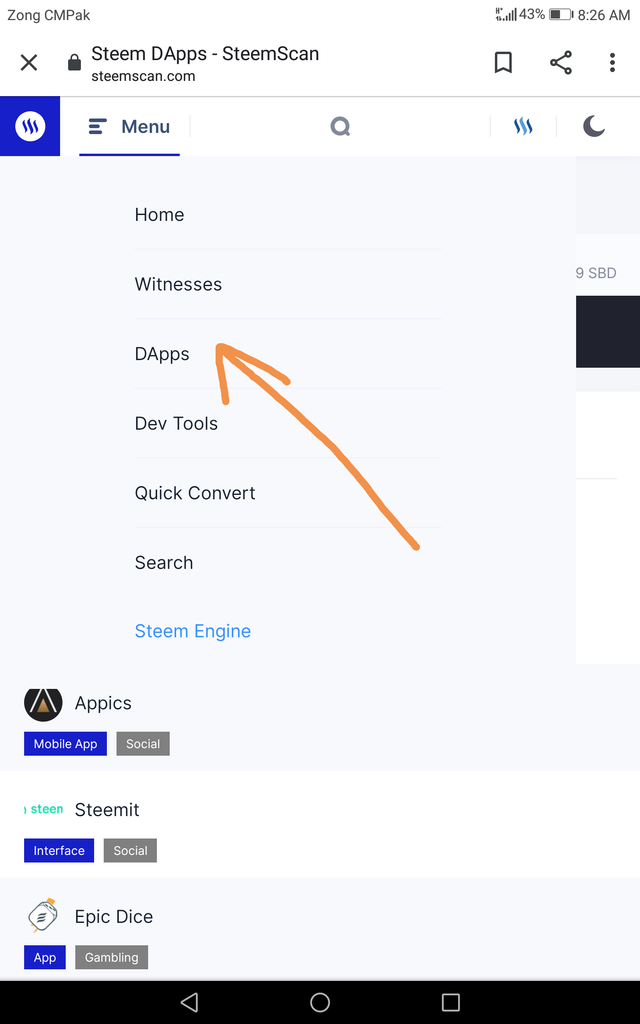The height and width of the screenshot is (1024, 640).
Task: Choose Quick Convert from menu
Action: click(x=195, y=493)
